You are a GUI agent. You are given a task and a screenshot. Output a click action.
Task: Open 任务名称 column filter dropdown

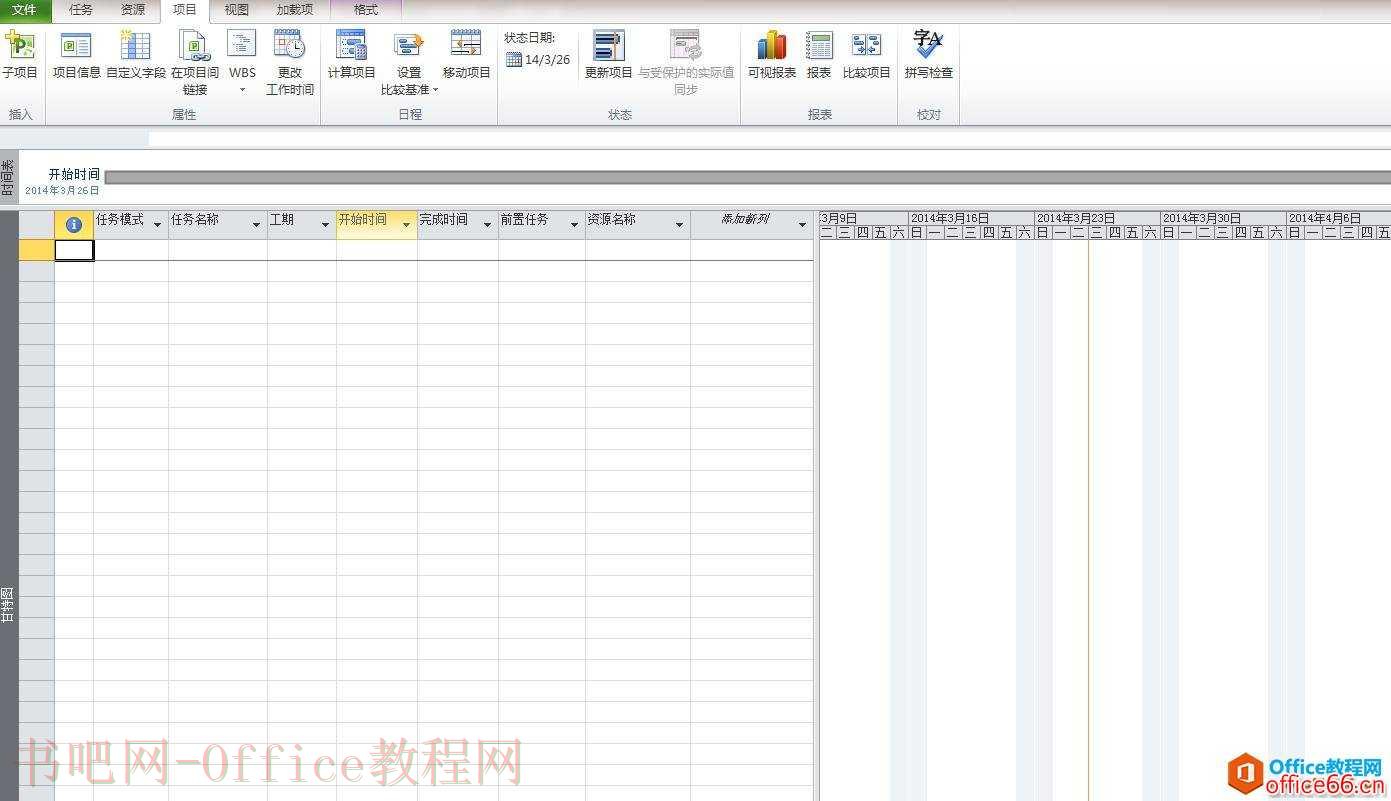pyautogui.click(x=257, y=225)
